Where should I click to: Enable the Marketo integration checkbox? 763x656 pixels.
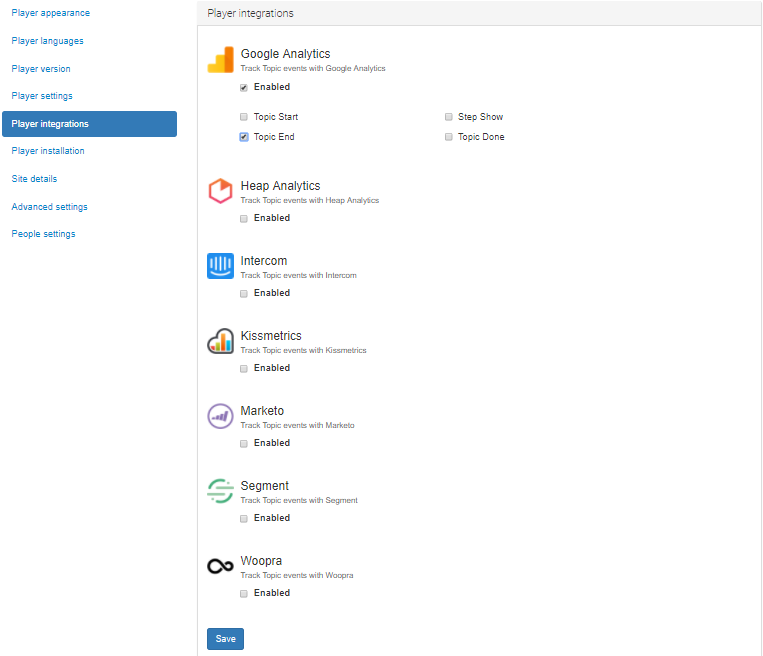tap(244, 443)
